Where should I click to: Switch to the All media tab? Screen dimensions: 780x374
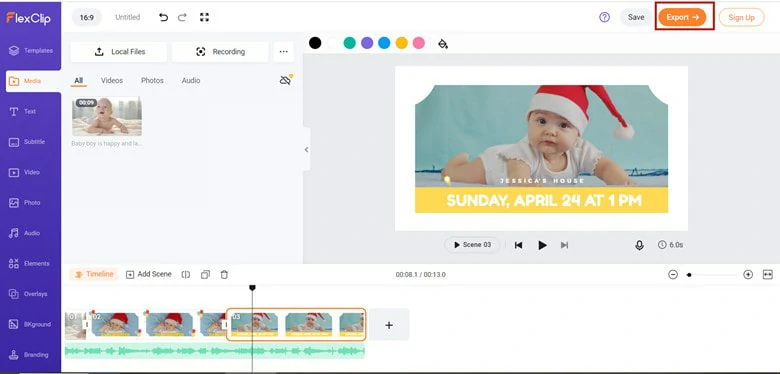pyautogui.click(x=79, y=81)
